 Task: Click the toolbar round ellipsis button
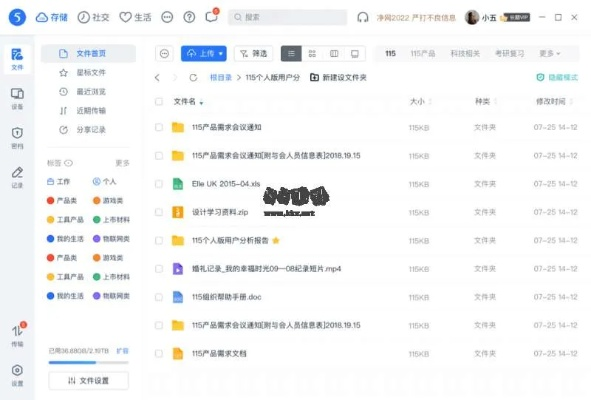[164, 54]
